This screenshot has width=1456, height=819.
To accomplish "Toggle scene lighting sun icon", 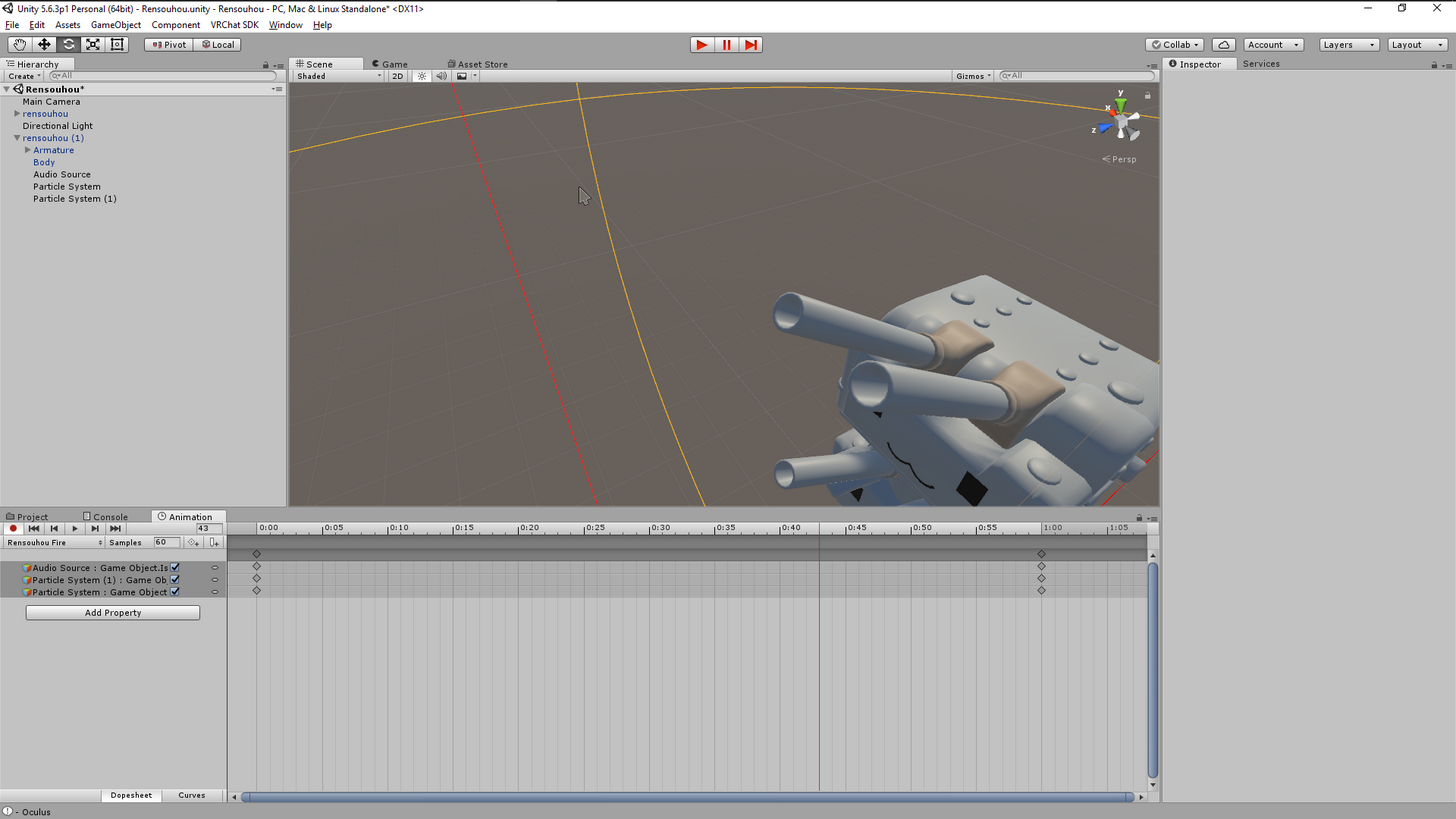I will (422, 76).
